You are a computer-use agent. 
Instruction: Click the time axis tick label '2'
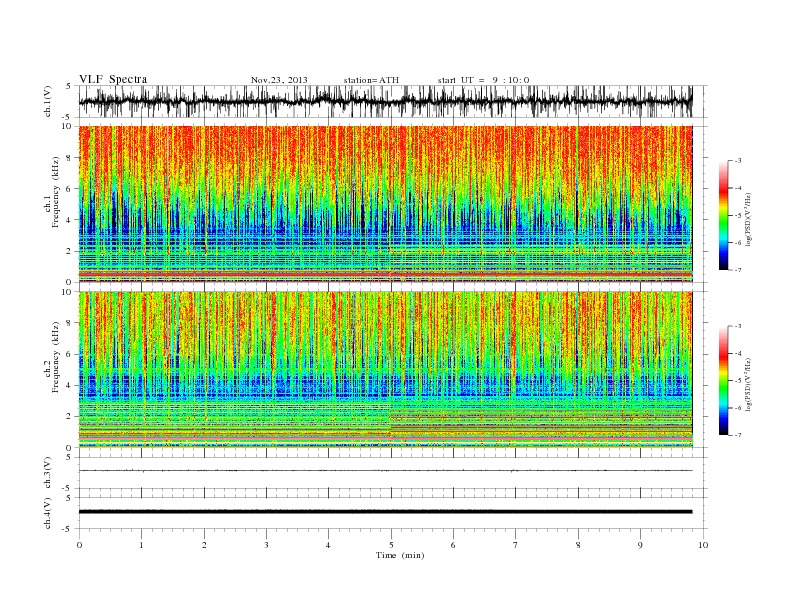204,545
